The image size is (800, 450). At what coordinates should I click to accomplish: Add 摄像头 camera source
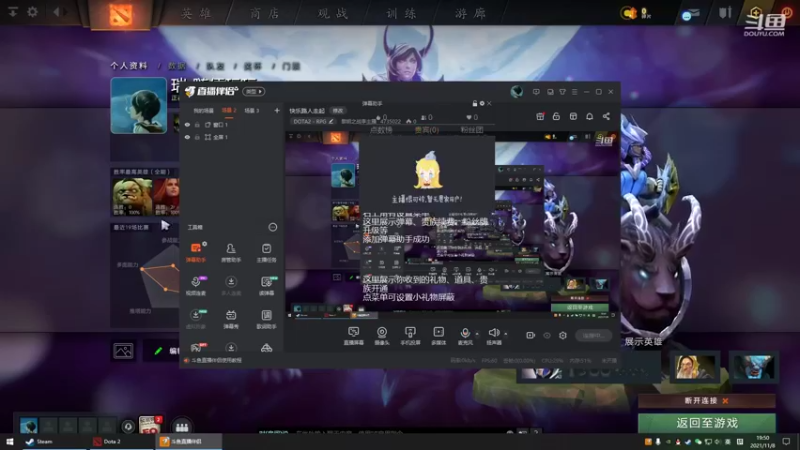pyautogui.click(x=382, y=336)
